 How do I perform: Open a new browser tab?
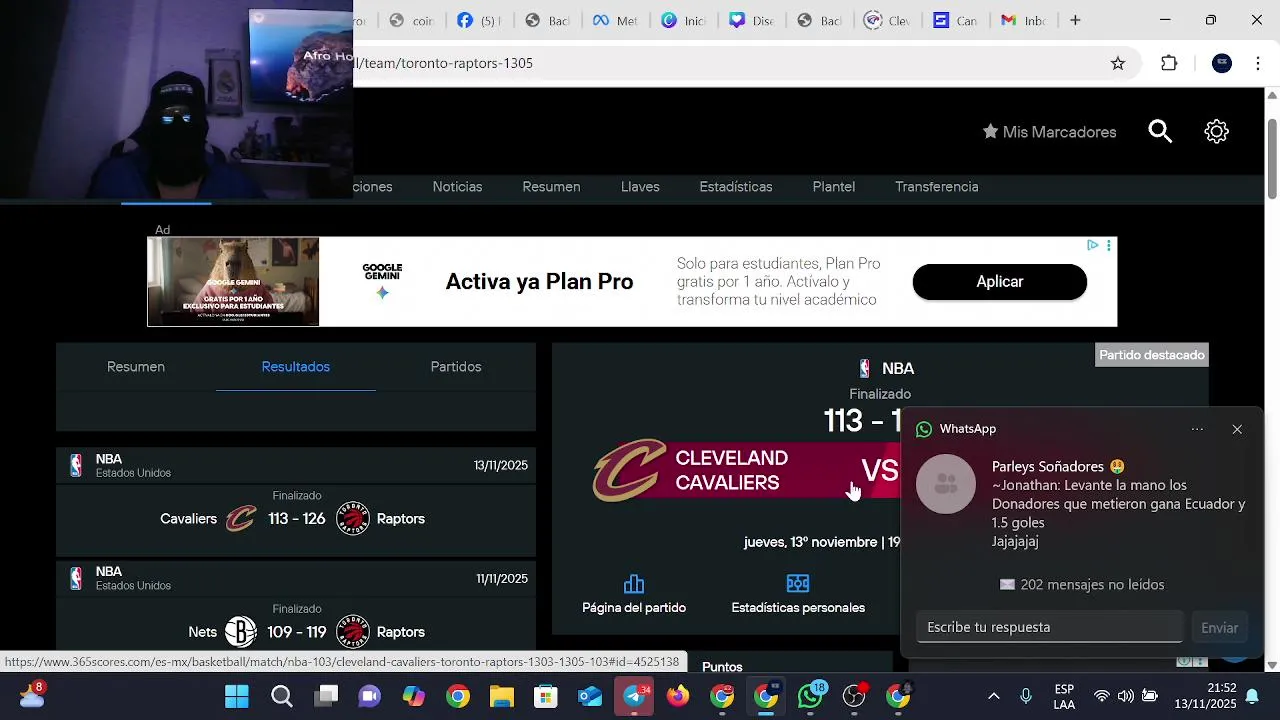click(1075, 20)
